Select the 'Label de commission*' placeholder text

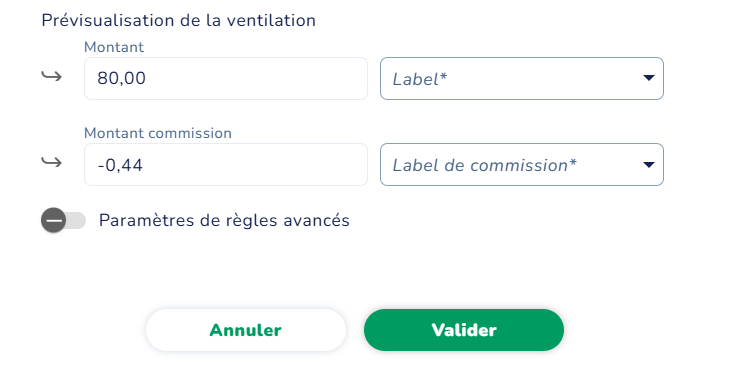[x=484, y=165]
